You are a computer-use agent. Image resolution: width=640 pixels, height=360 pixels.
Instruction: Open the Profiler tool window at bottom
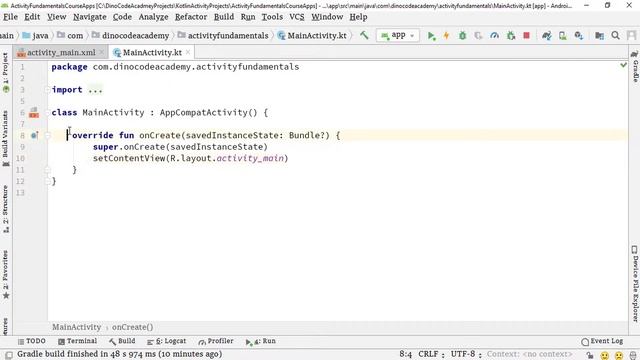pyautogui.click(x=216, y=341)
